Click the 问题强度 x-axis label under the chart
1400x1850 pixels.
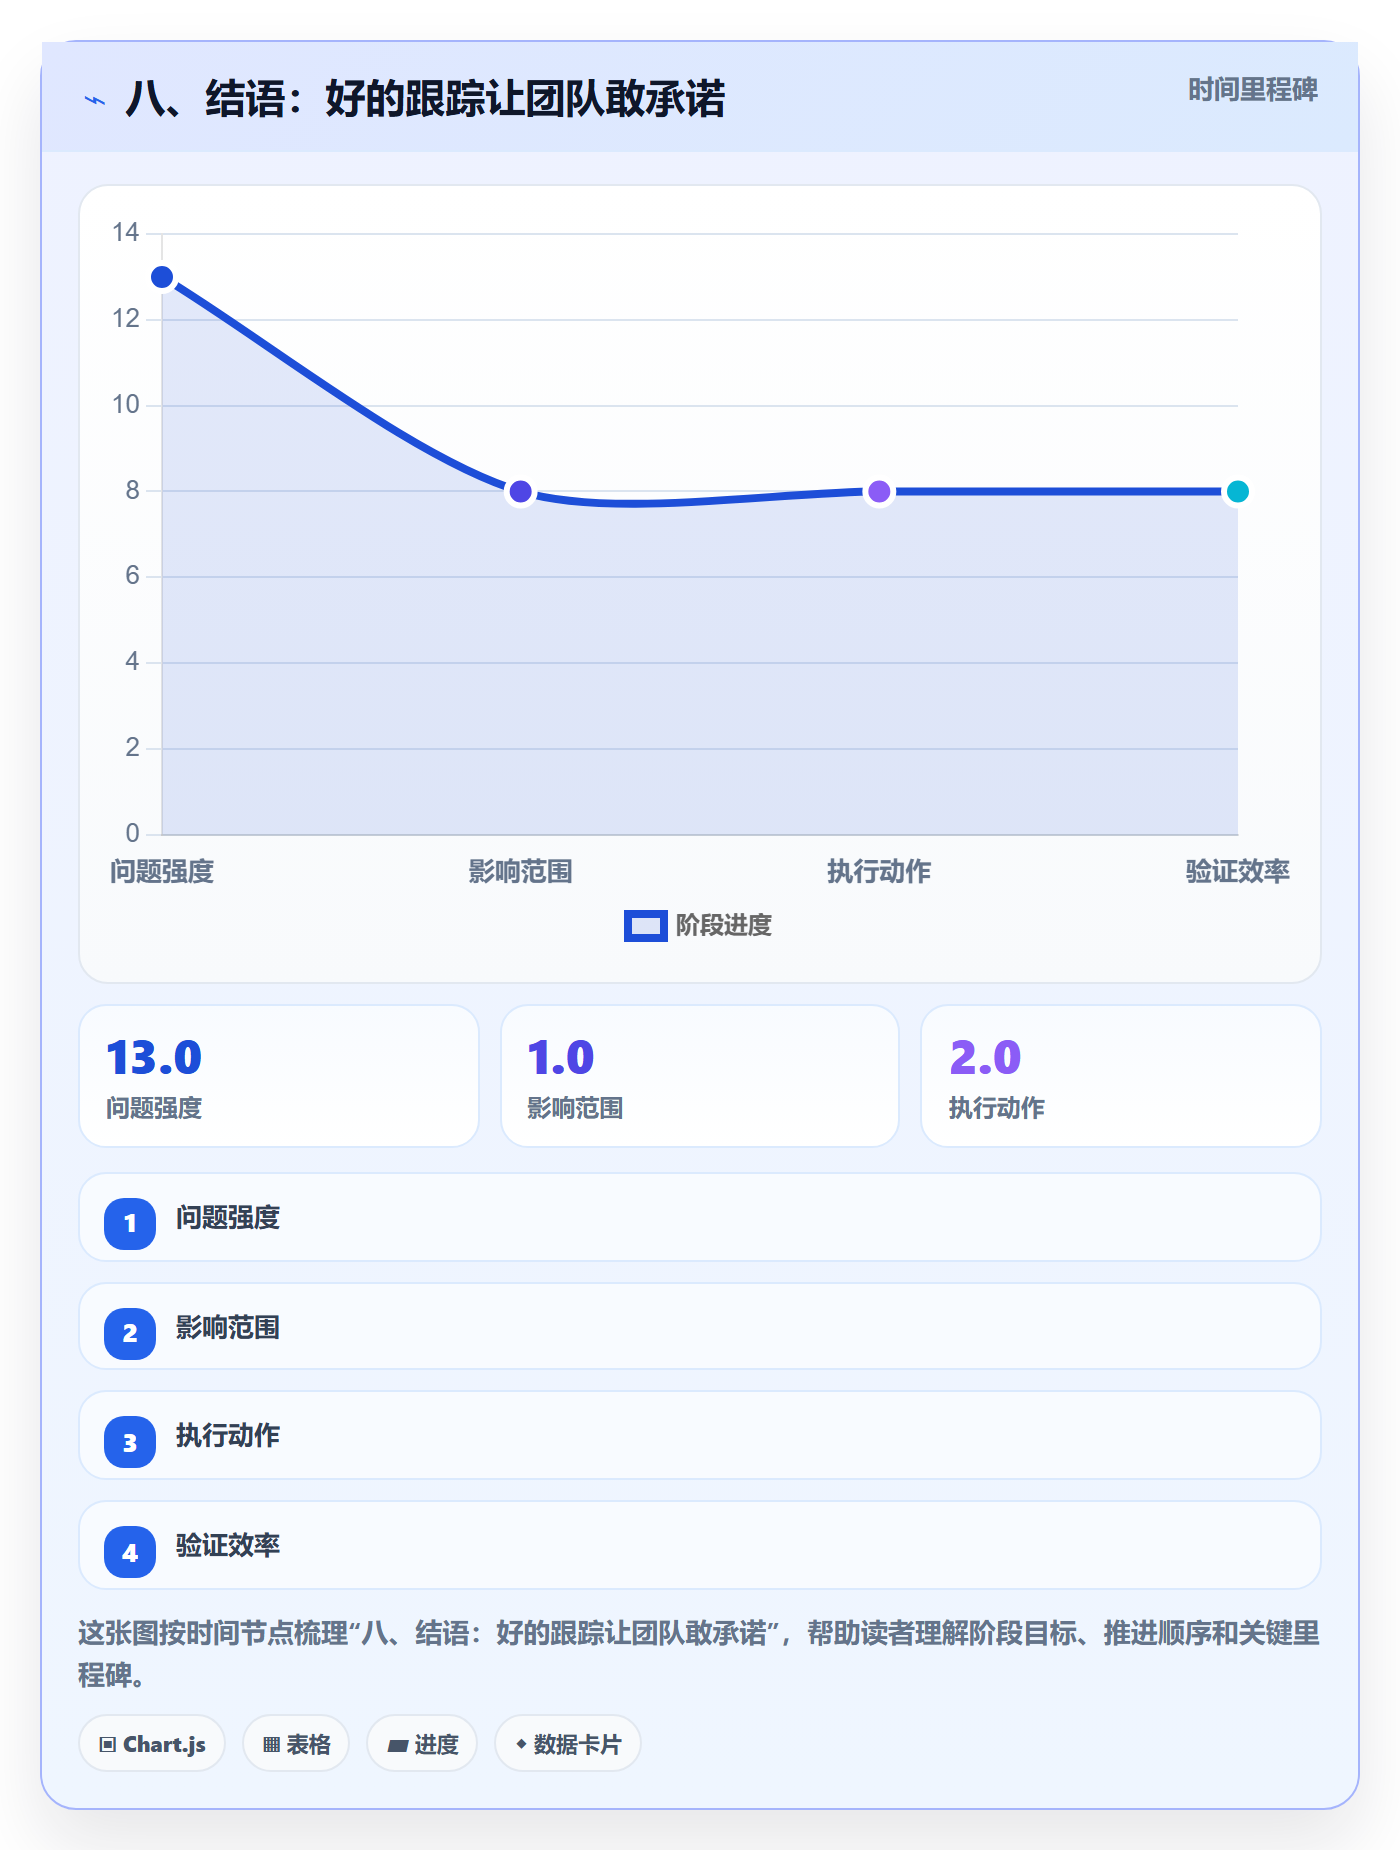(x=162, y=872)
